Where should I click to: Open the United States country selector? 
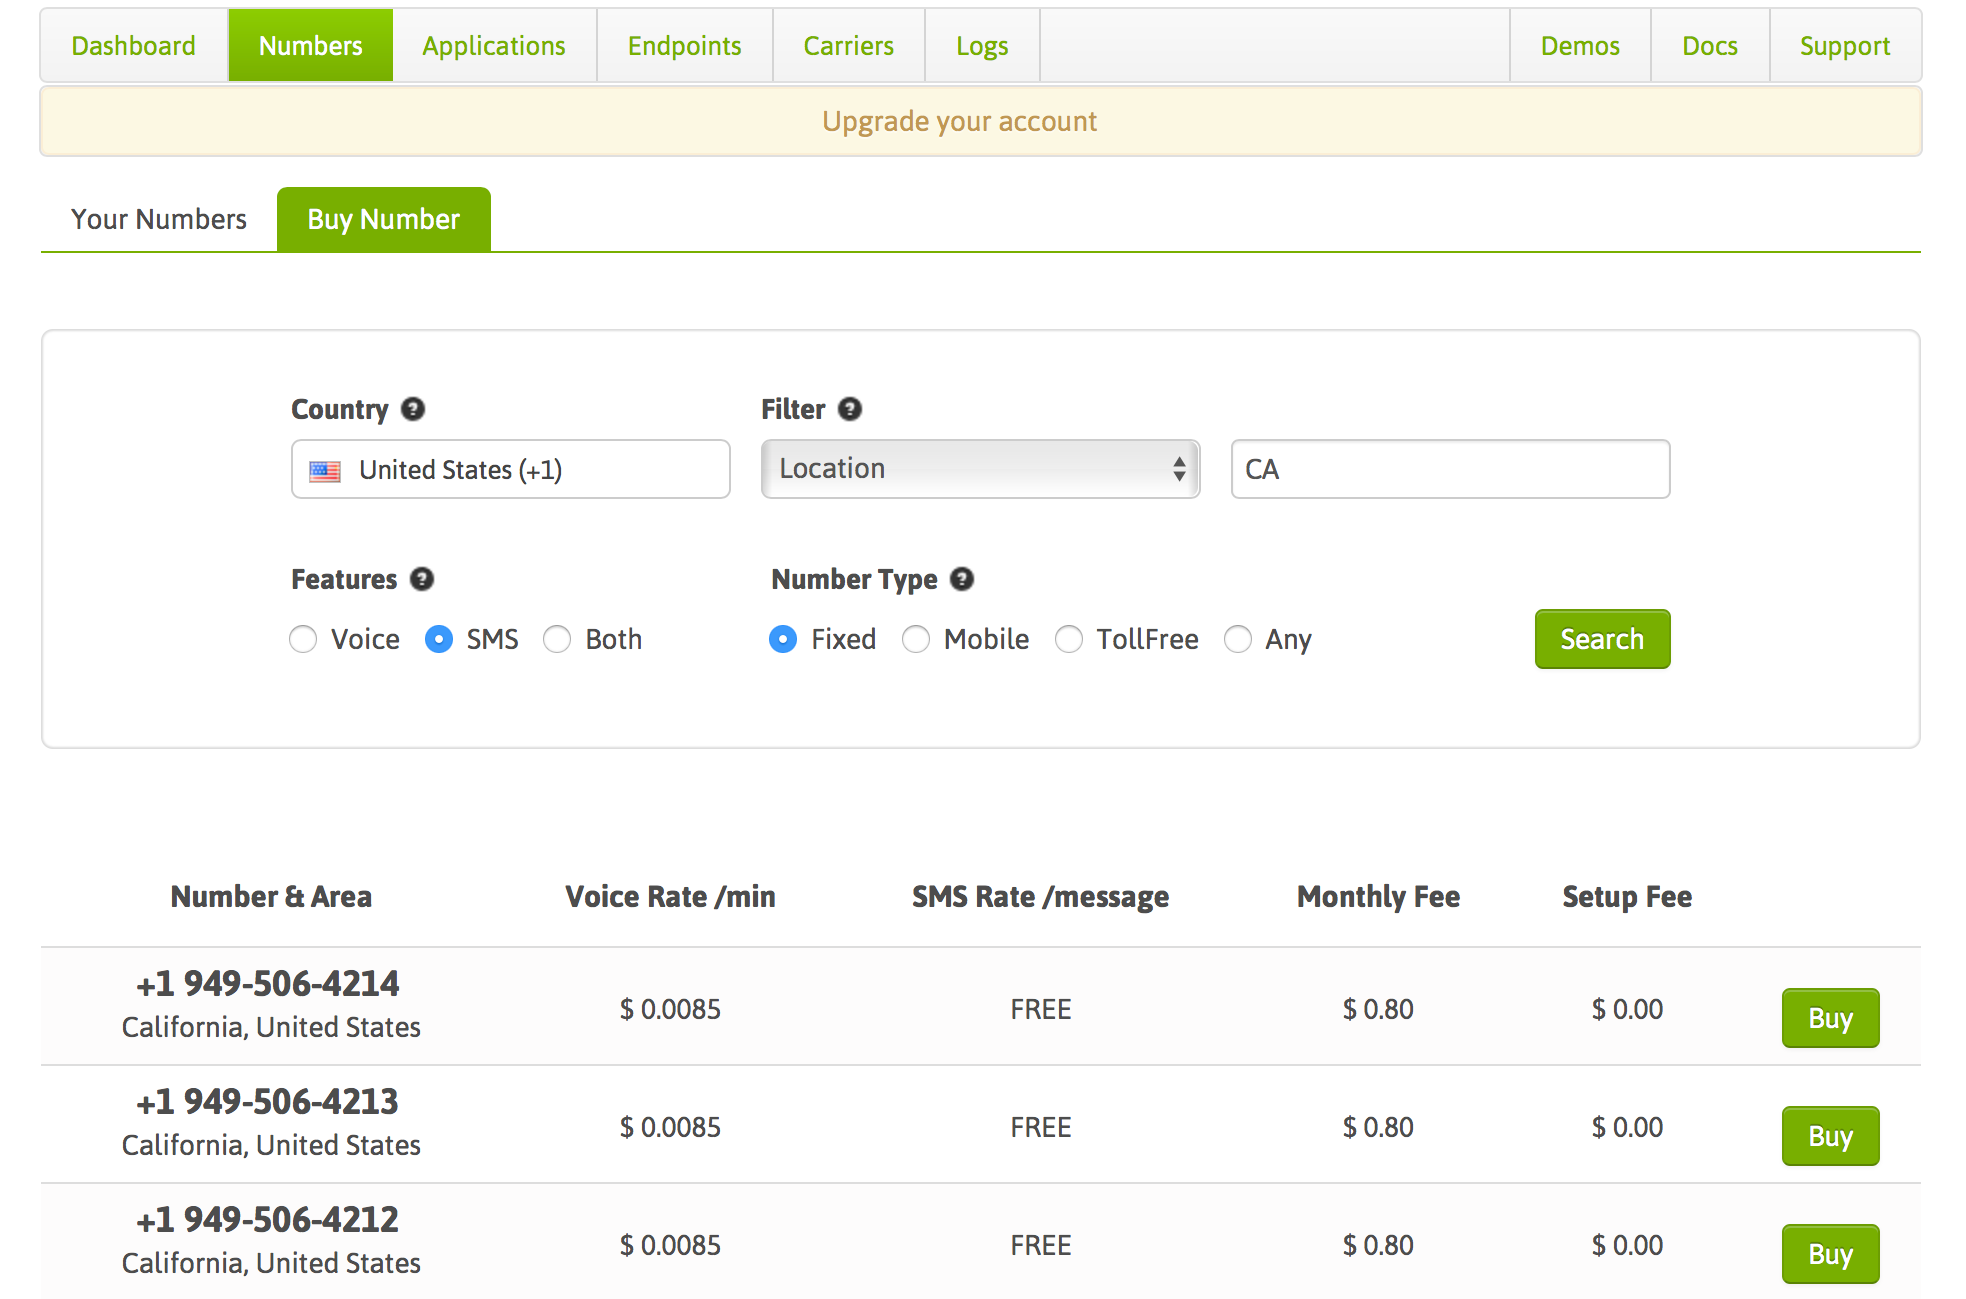[510, 469]
